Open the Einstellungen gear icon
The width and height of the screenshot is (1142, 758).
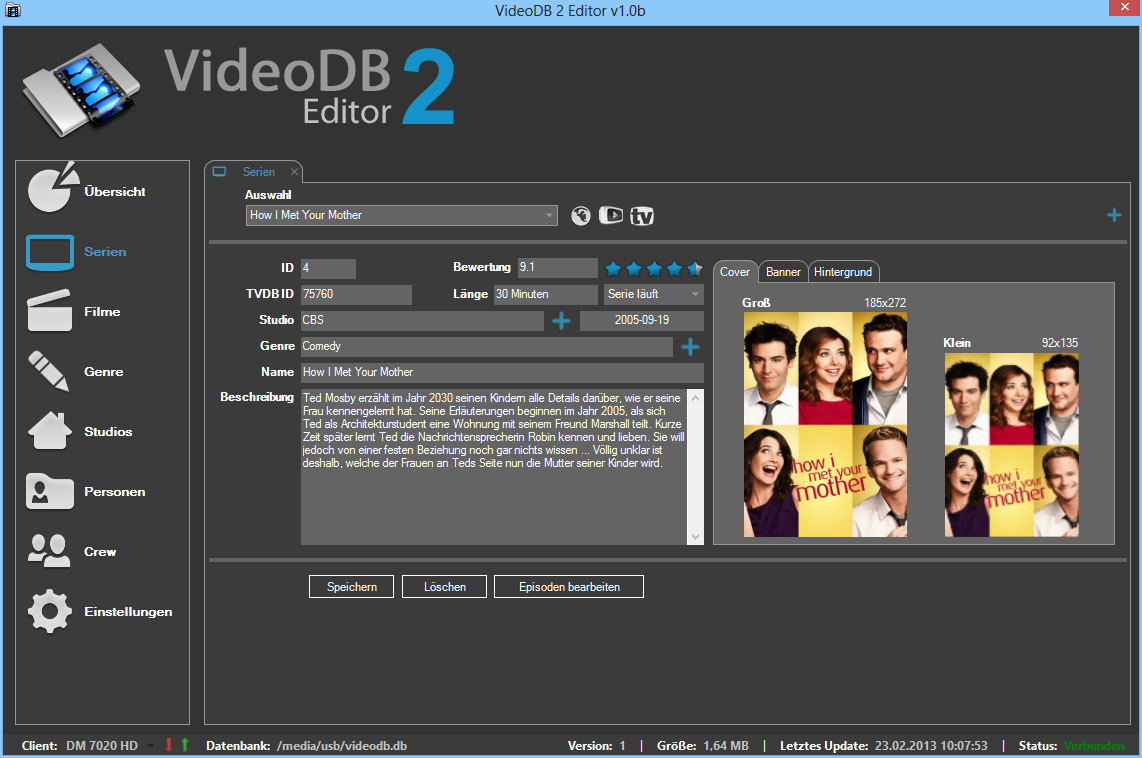pos(50,611)
